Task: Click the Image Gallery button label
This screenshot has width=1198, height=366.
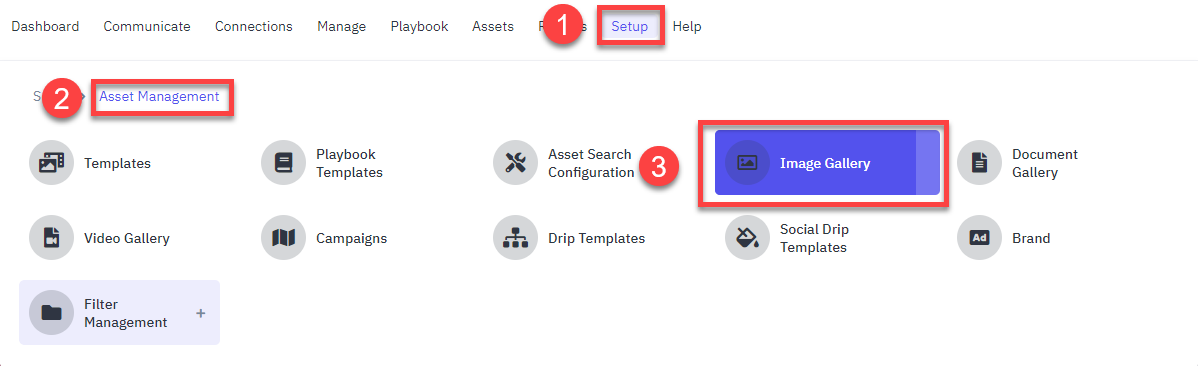Action: (x=825, y=163)
